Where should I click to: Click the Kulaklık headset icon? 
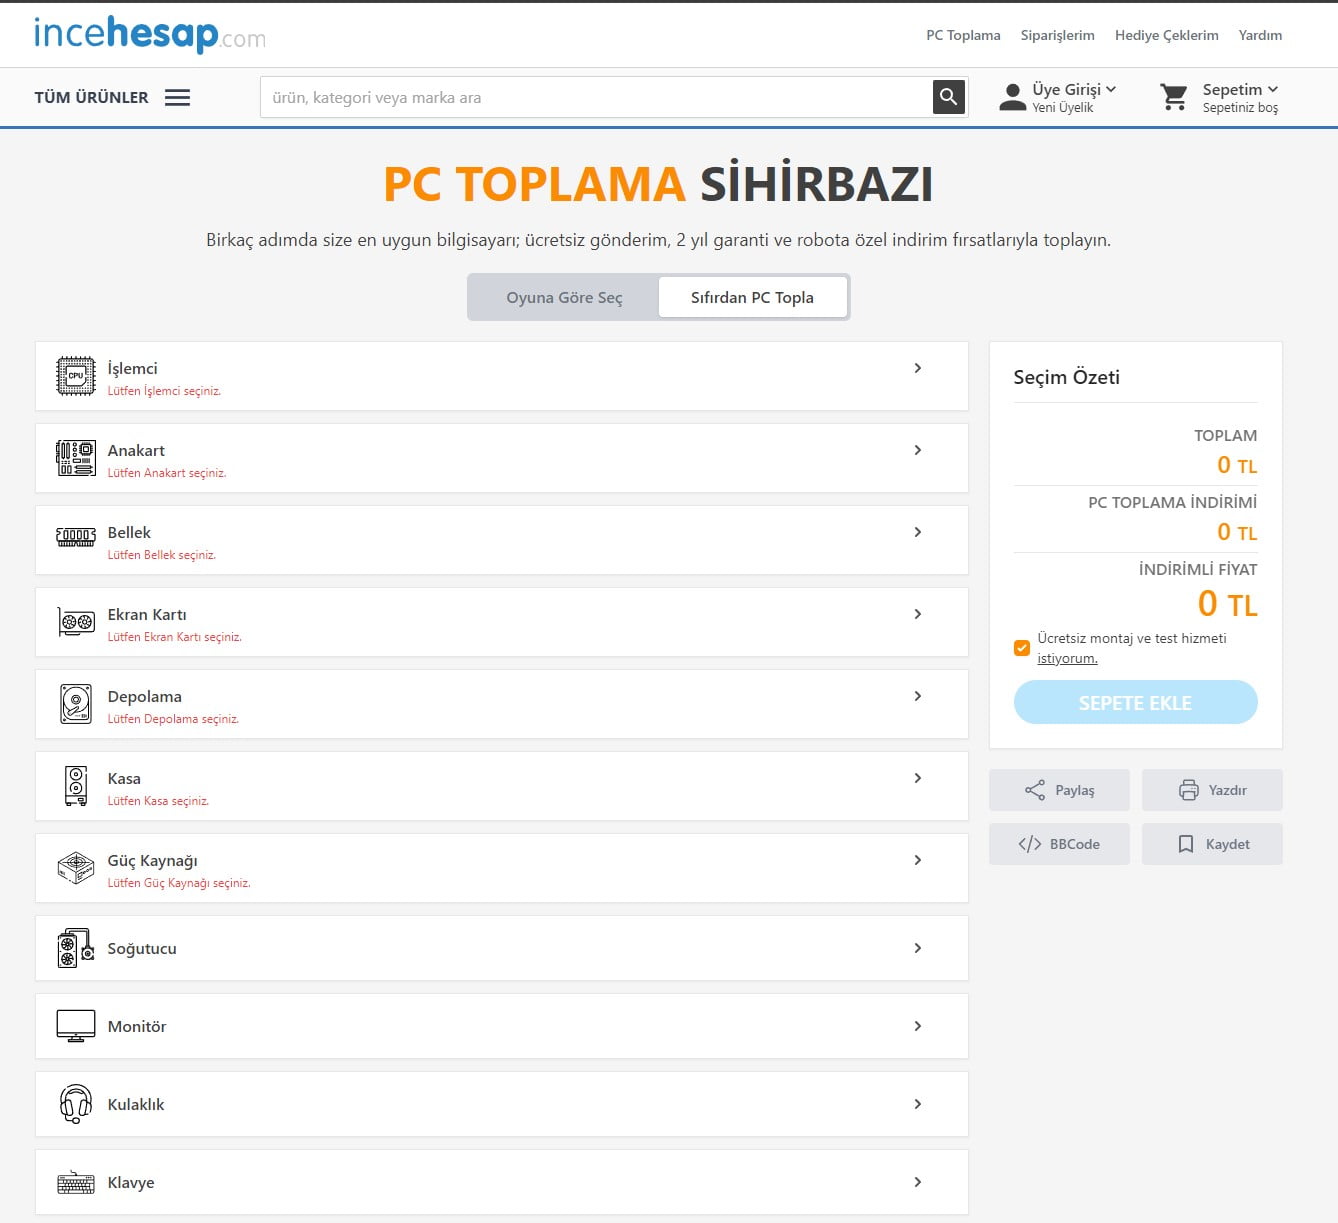pos(75,1104)
